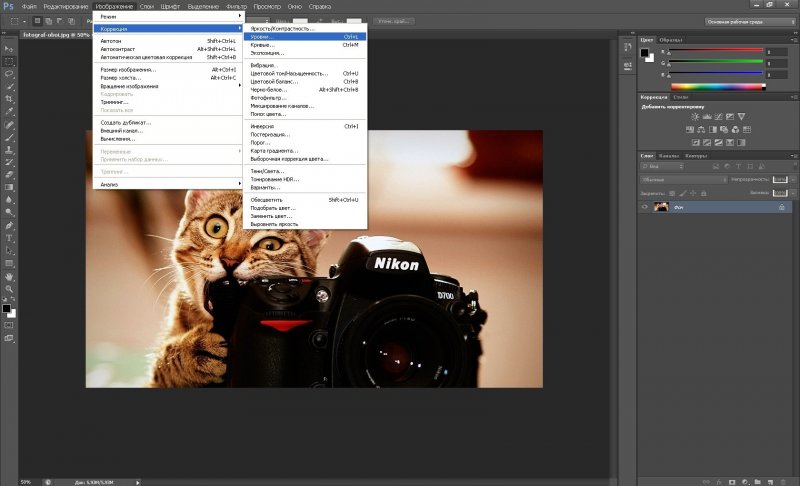Toggle lock image pixels (brush icon)

tap(683, 193)
